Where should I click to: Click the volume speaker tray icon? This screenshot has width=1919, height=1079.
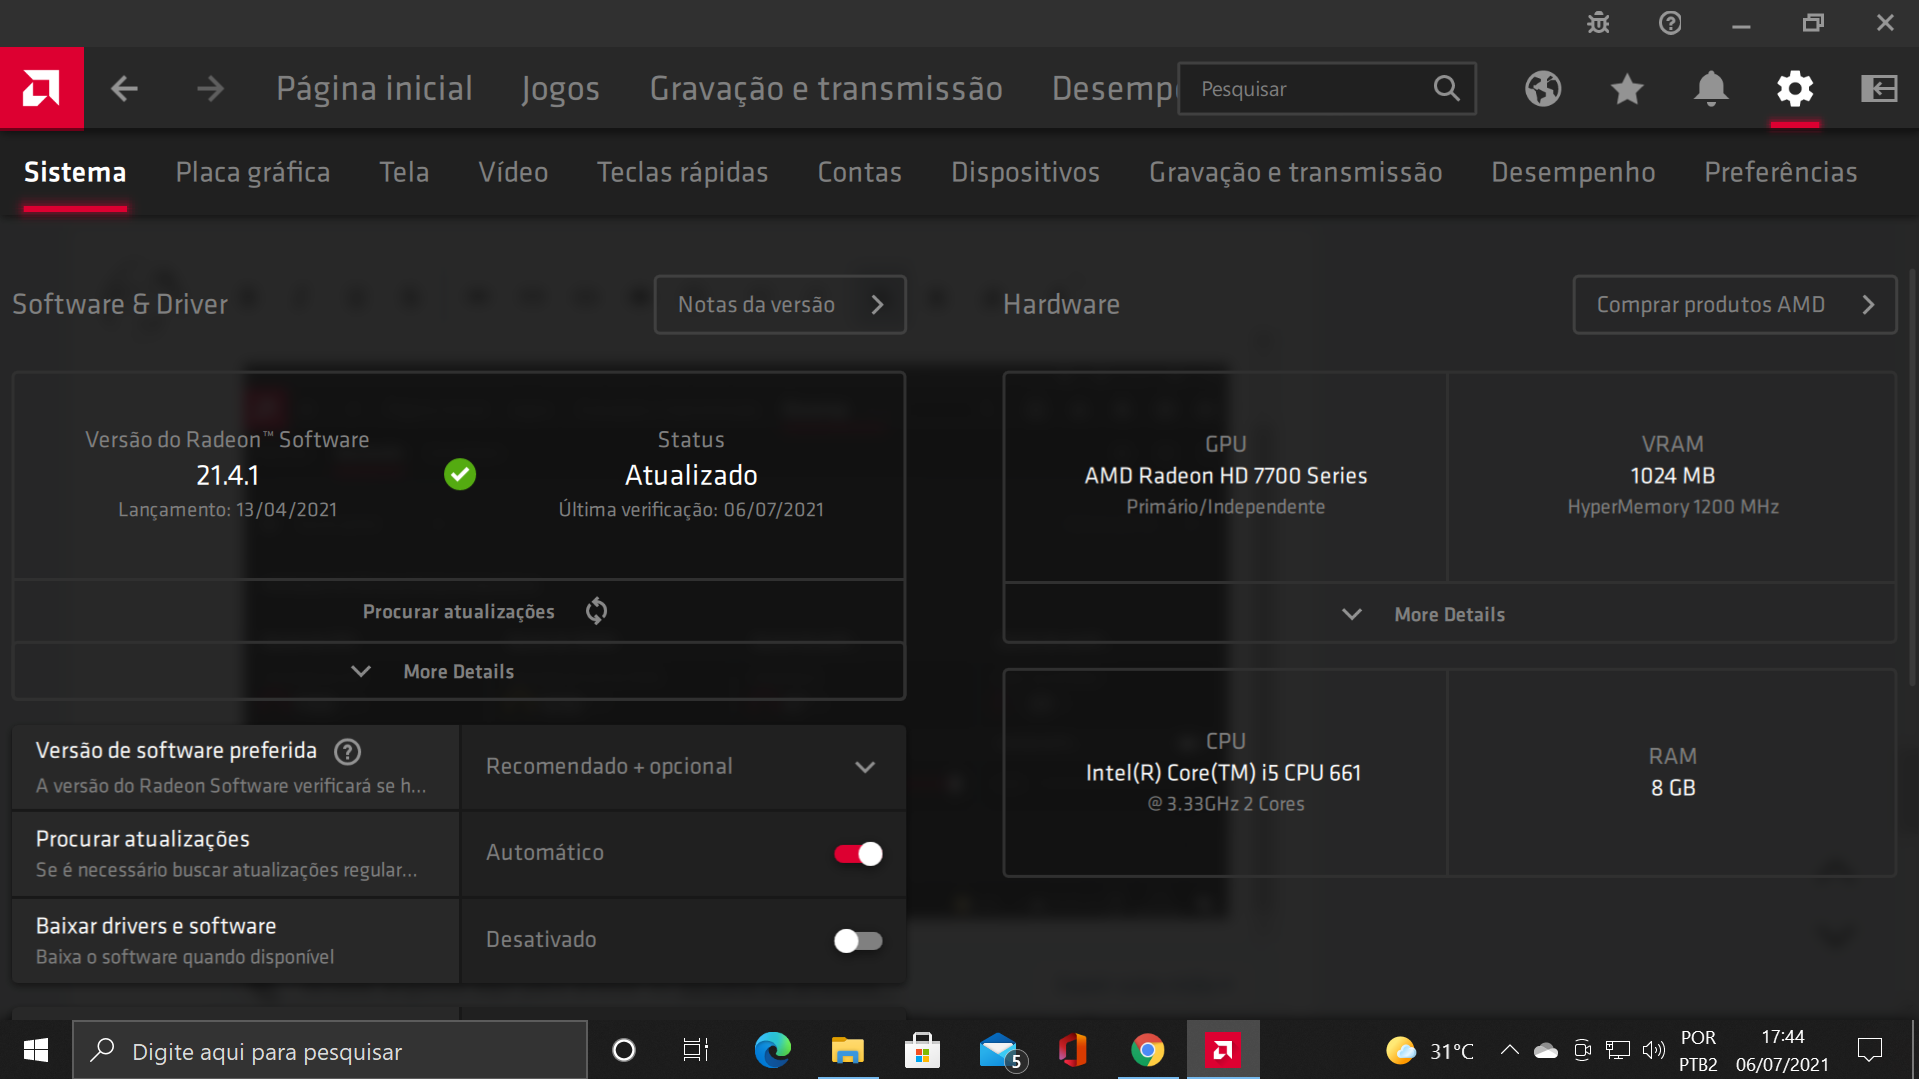(1653, 1050)
